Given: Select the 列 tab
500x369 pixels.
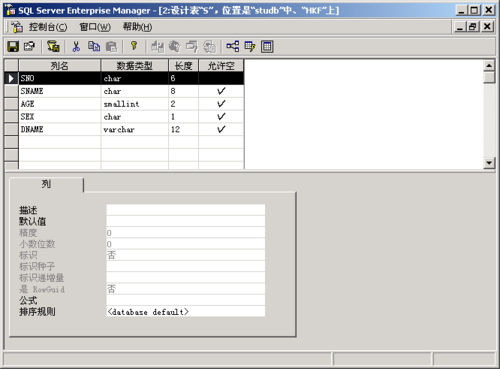Looking at the screenshot, I should 46,184.
